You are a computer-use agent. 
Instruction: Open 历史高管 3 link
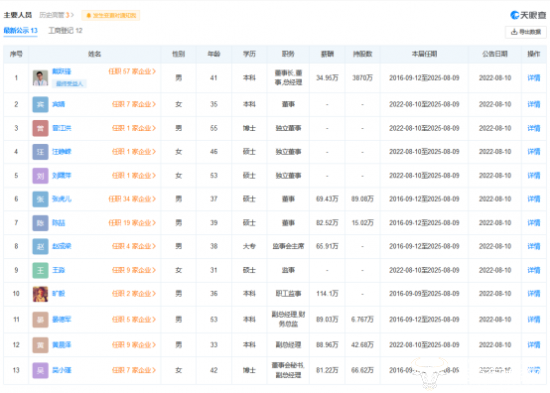[x=56, y=15]
